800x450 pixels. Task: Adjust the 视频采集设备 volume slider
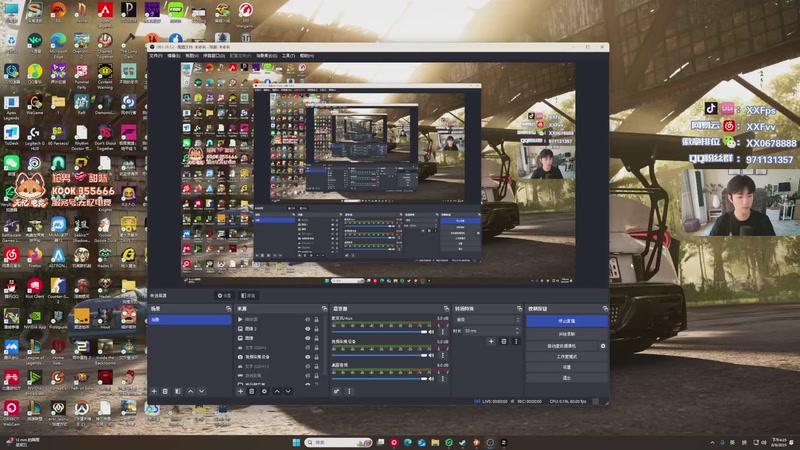point(380,355)
